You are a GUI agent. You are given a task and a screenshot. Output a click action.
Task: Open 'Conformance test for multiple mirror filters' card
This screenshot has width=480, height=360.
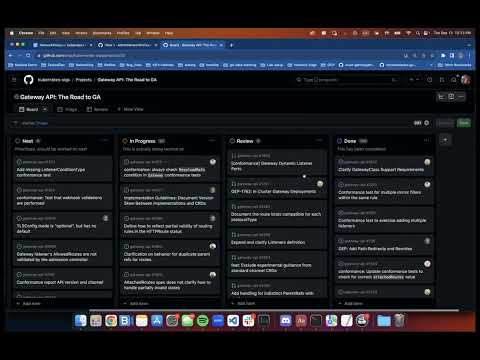click(x=384, y=191)
